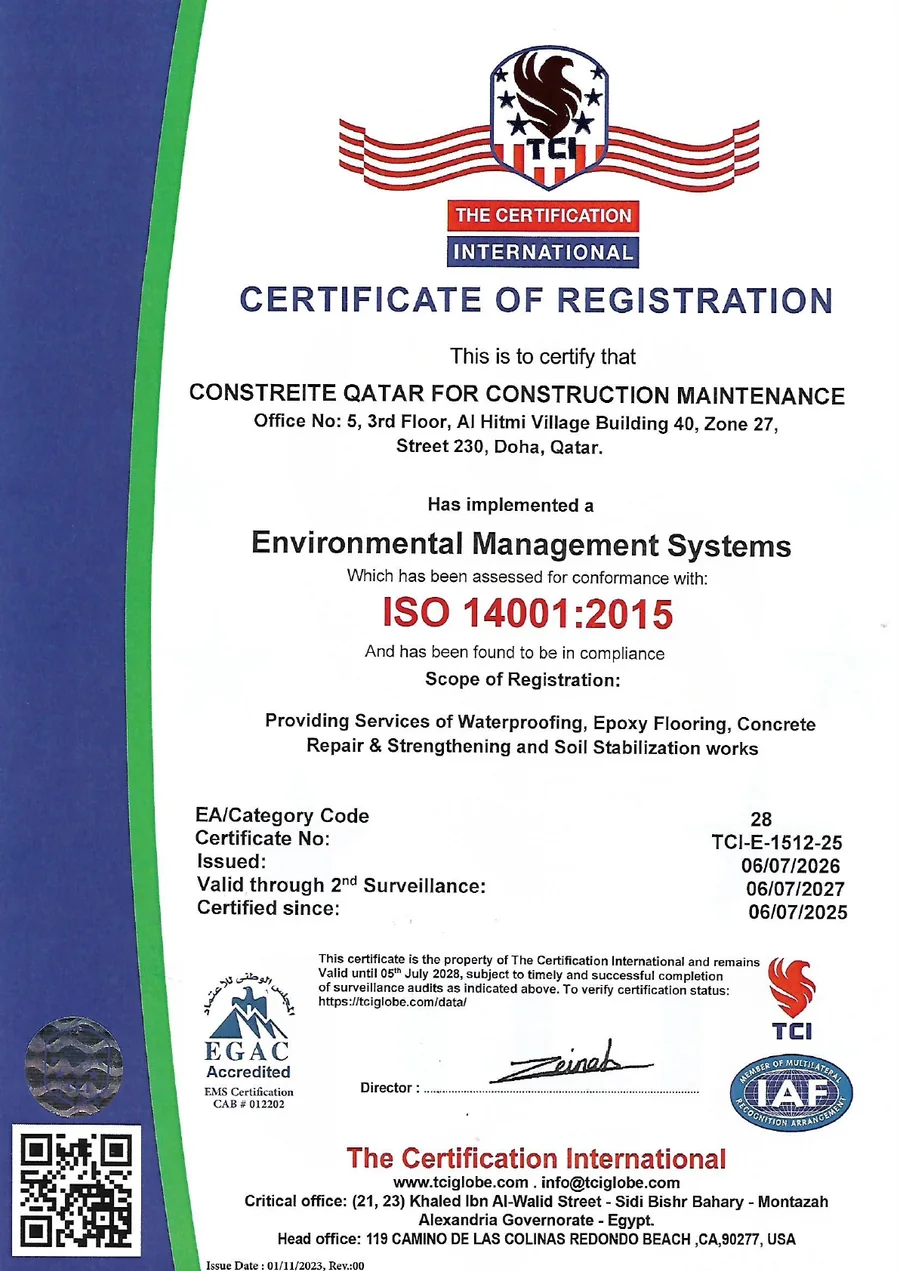Click the TCI eagle shield logo at top
This screenshot has width=900, height=1271.
[x=547, y=118]
